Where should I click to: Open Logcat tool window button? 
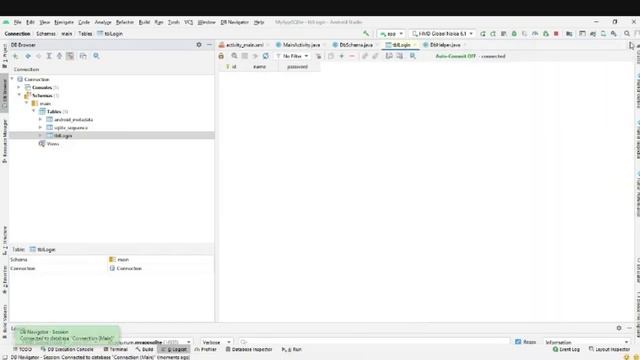point(174,349)
